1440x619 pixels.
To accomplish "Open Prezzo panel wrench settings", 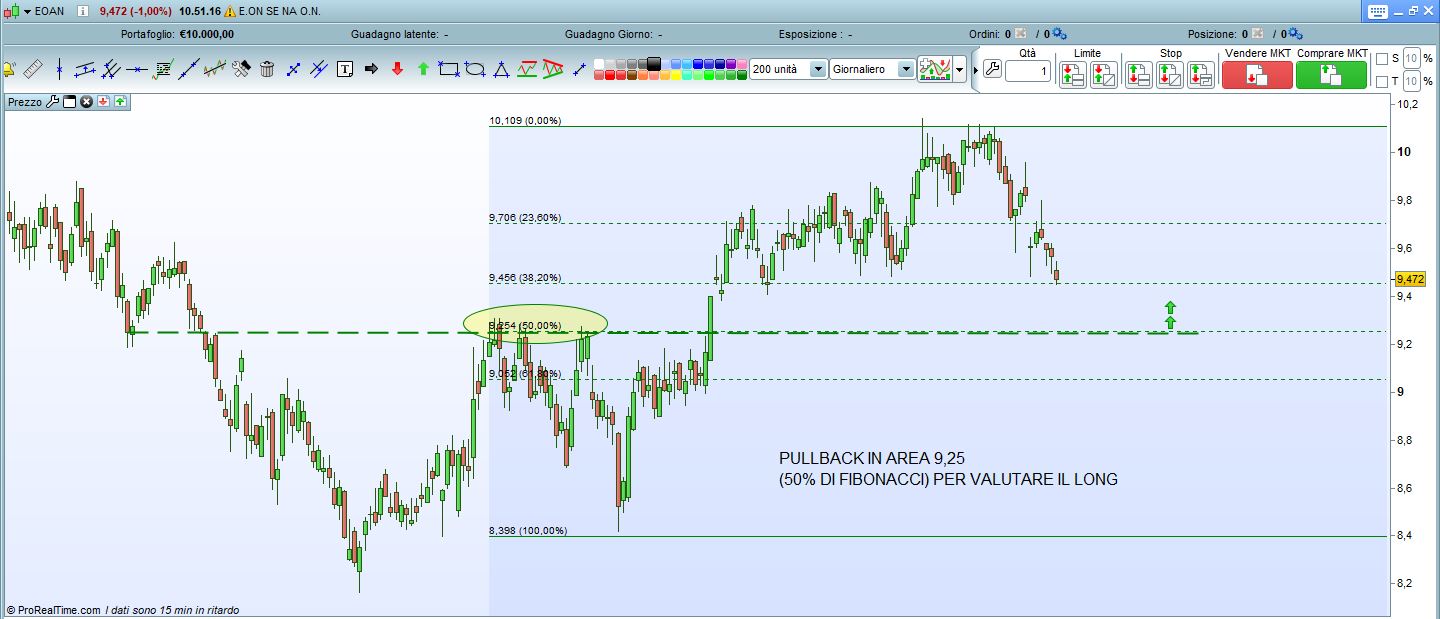I will click(53, 101).
